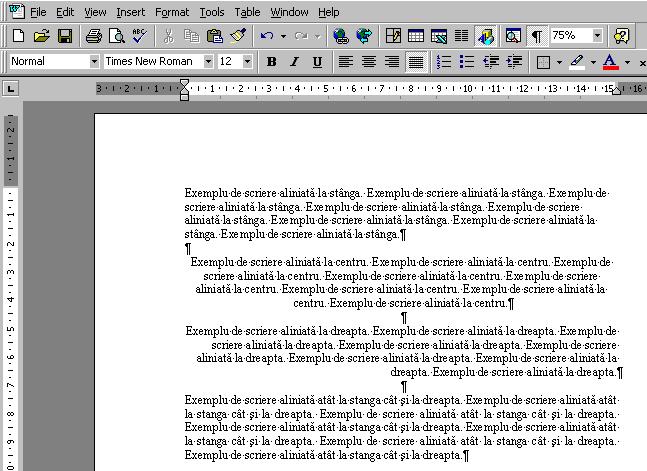Center the paragraph text
This screenshot has width=647, height=471.
[369, 62]
